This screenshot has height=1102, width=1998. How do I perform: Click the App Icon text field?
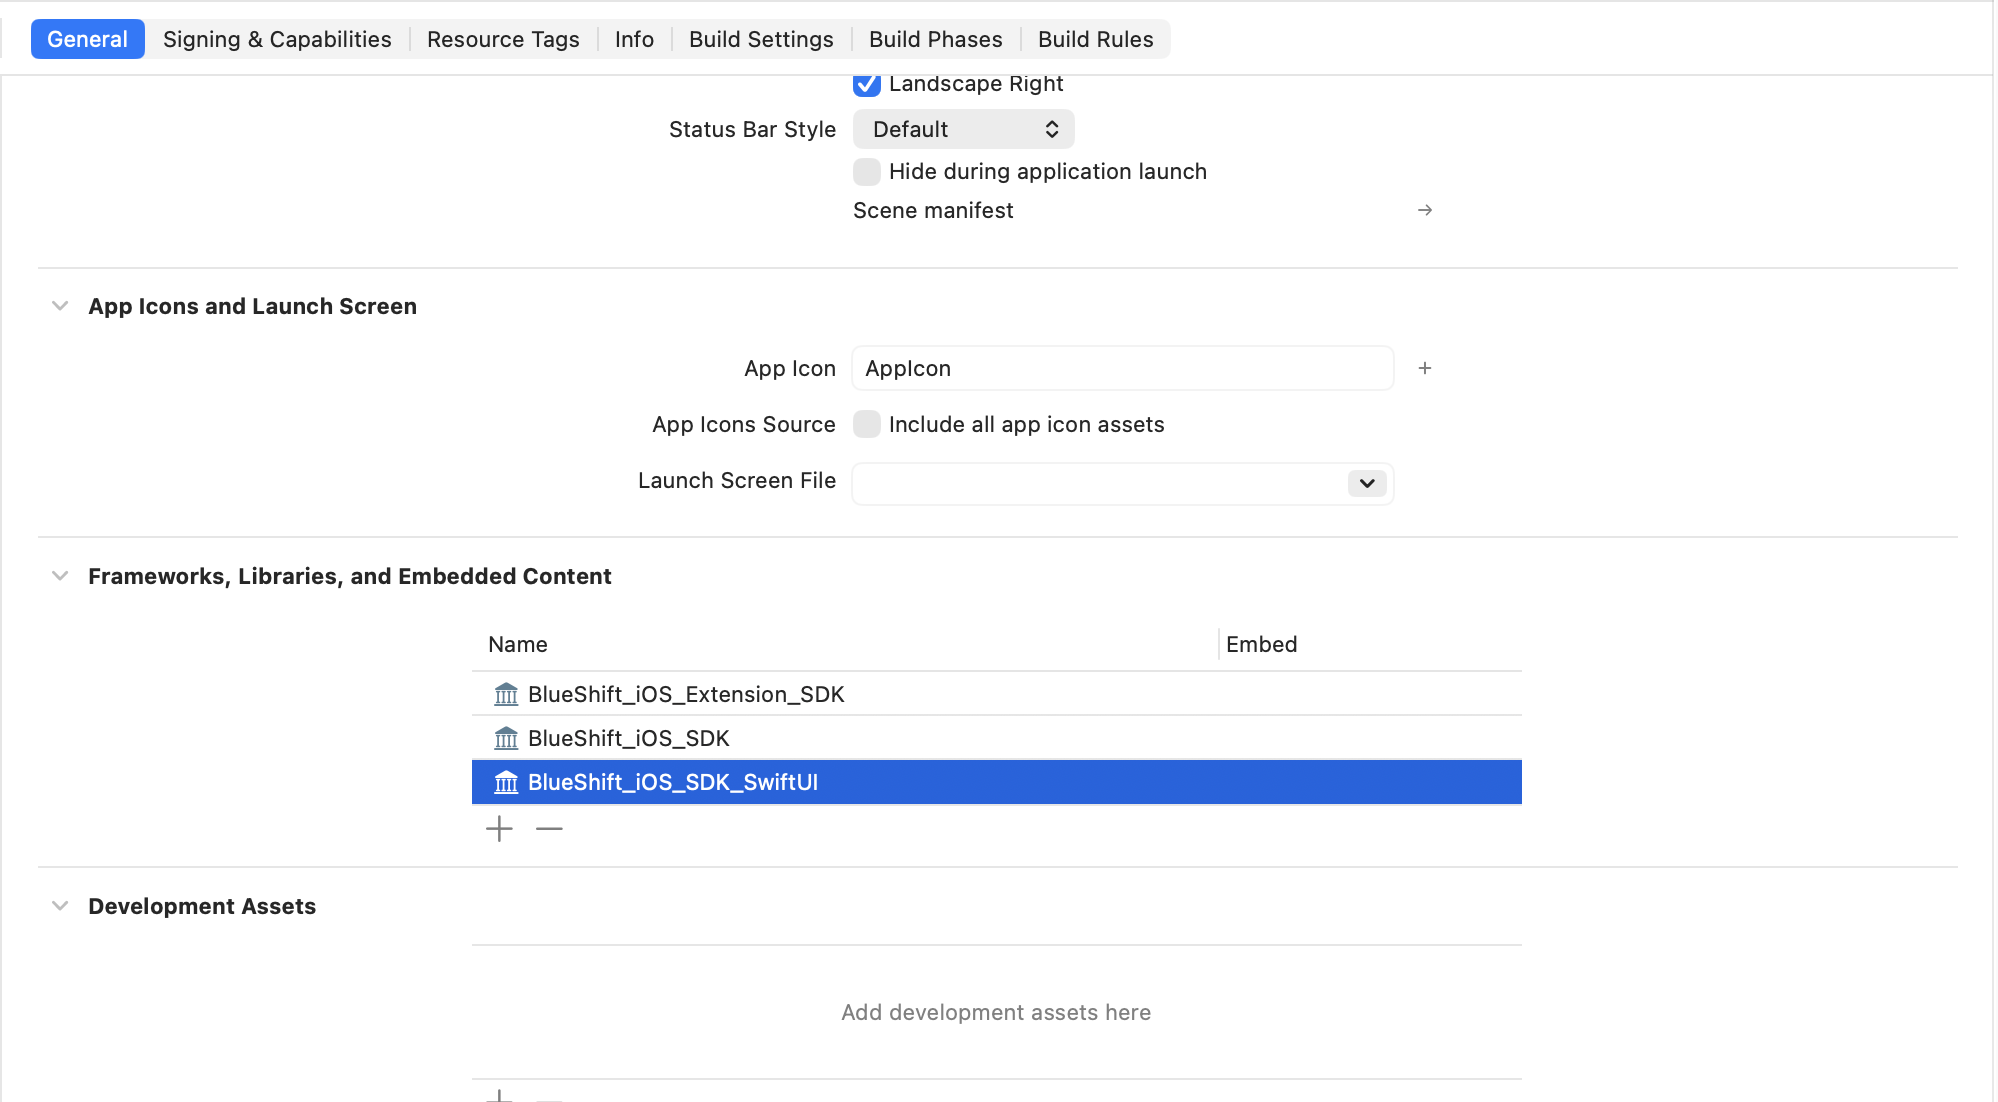pyautogui.click(x=1122, y=368)
